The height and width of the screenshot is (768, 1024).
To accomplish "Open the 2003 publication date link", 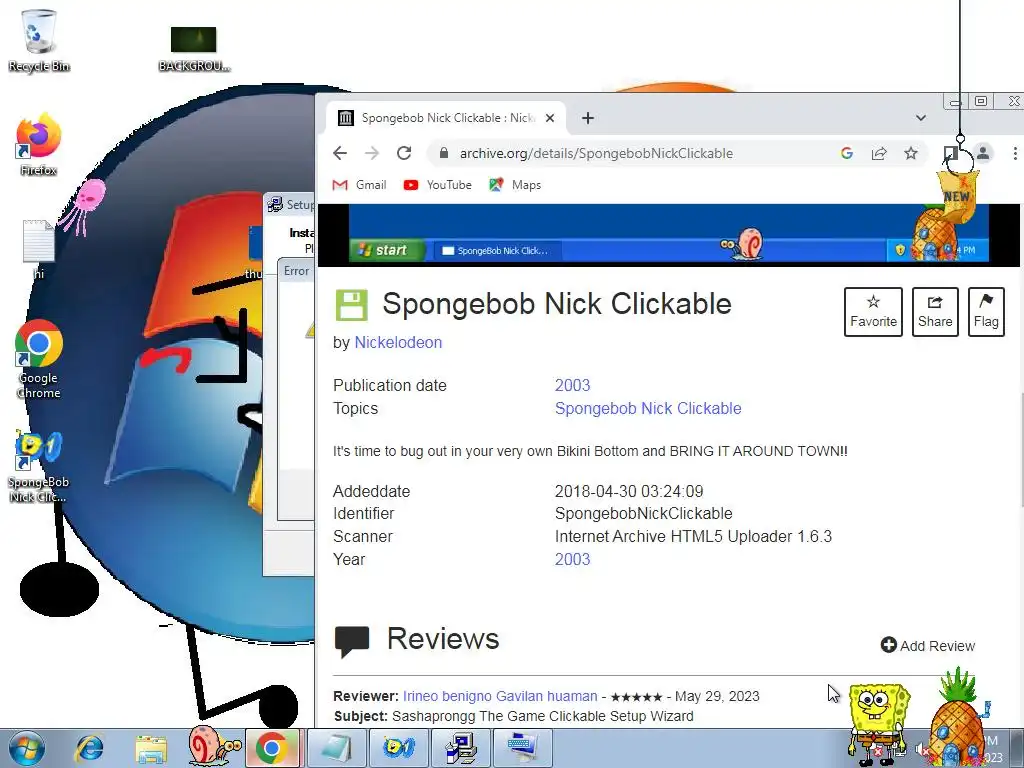I will (x=572, y=385).
